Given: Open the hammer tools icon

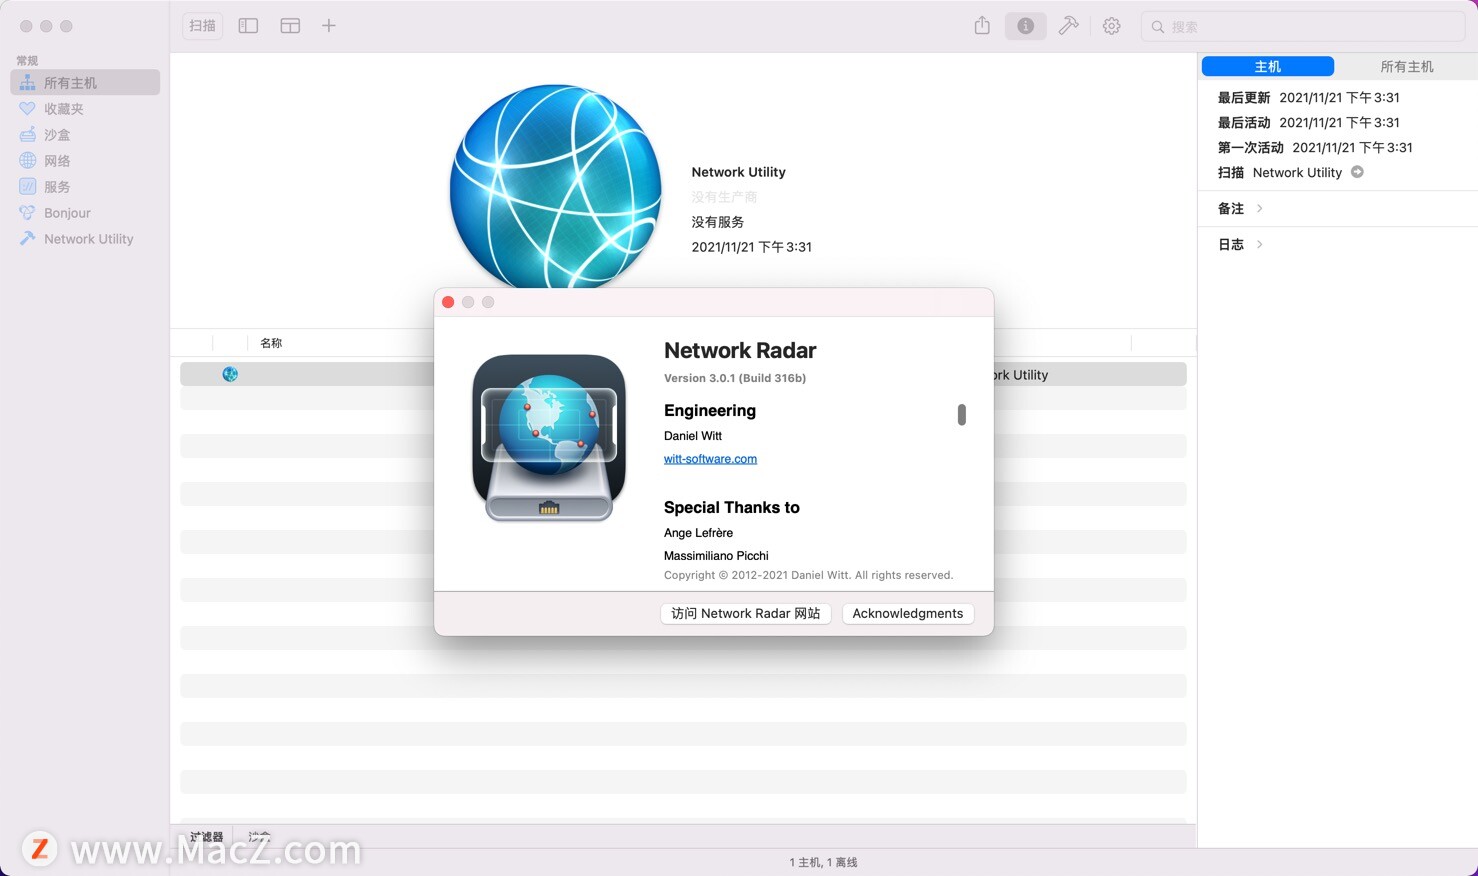Looking at the screenshot, I should click(x=1068, y=26).
